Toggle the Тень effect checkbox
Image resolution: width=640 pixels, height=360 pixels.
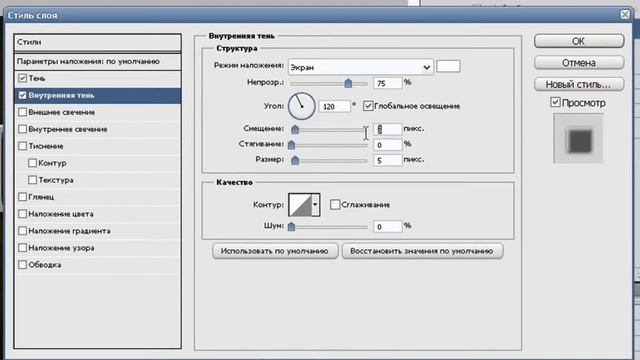(22, 78)
